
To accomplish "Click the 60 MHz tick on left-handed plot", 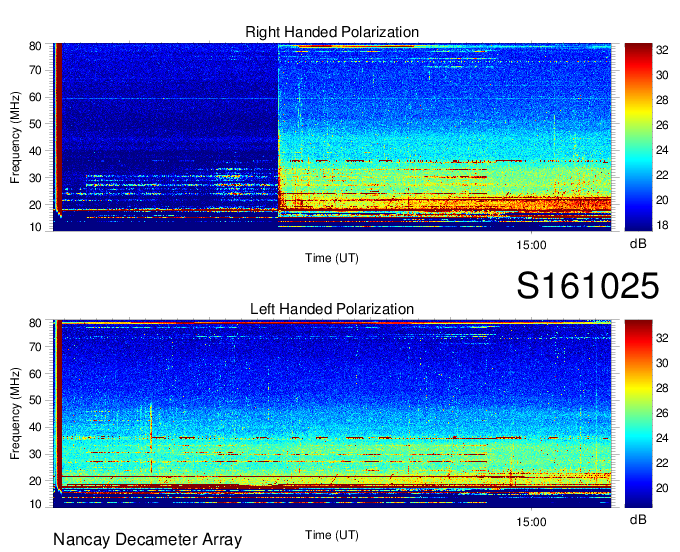I will (x=35, y=374).
